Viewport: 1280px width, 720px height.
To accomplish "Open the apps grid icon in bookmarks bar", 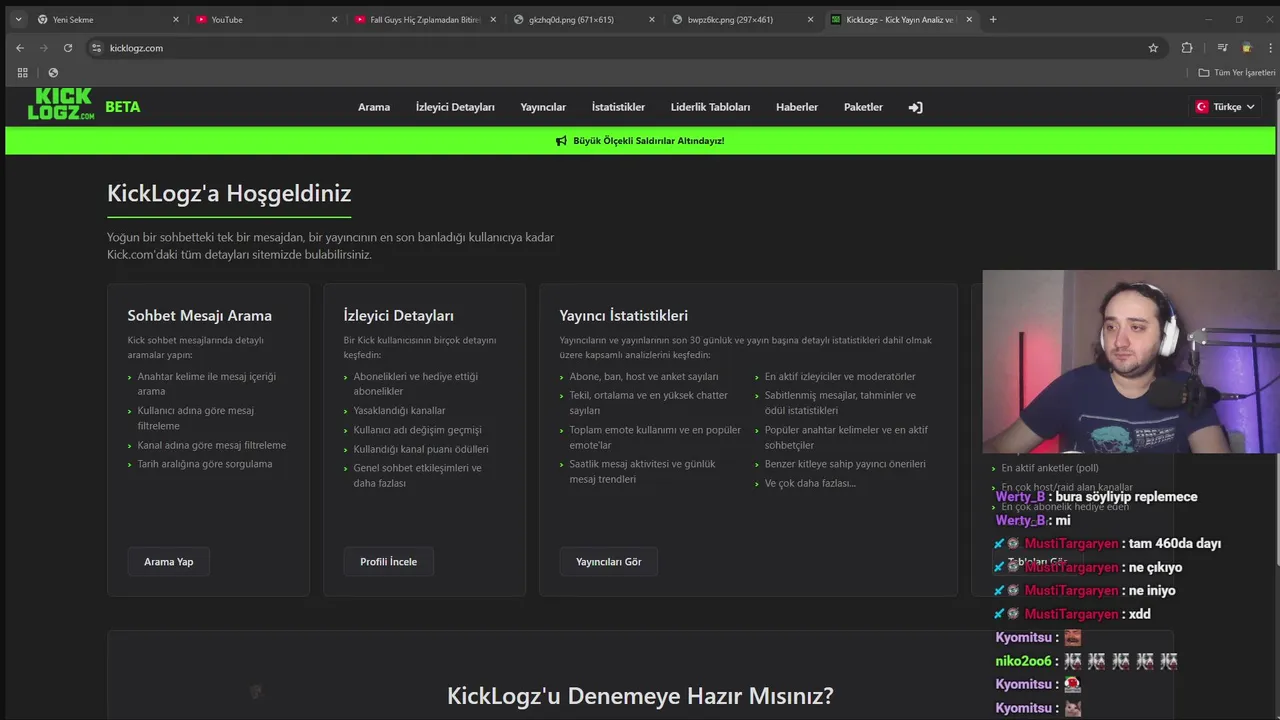I will (22, 72).
